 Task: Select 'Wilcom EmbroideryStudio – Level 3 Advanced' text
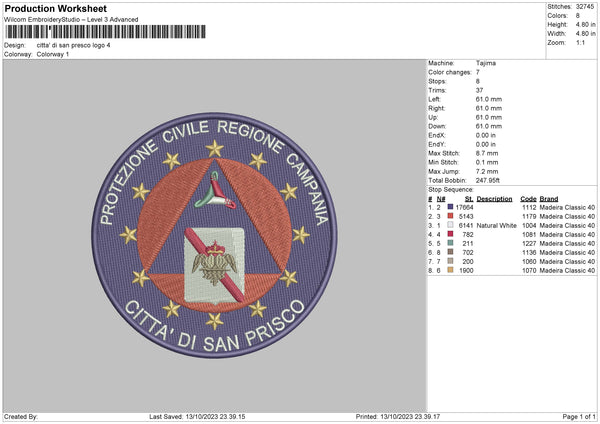[x=71, y=20]
